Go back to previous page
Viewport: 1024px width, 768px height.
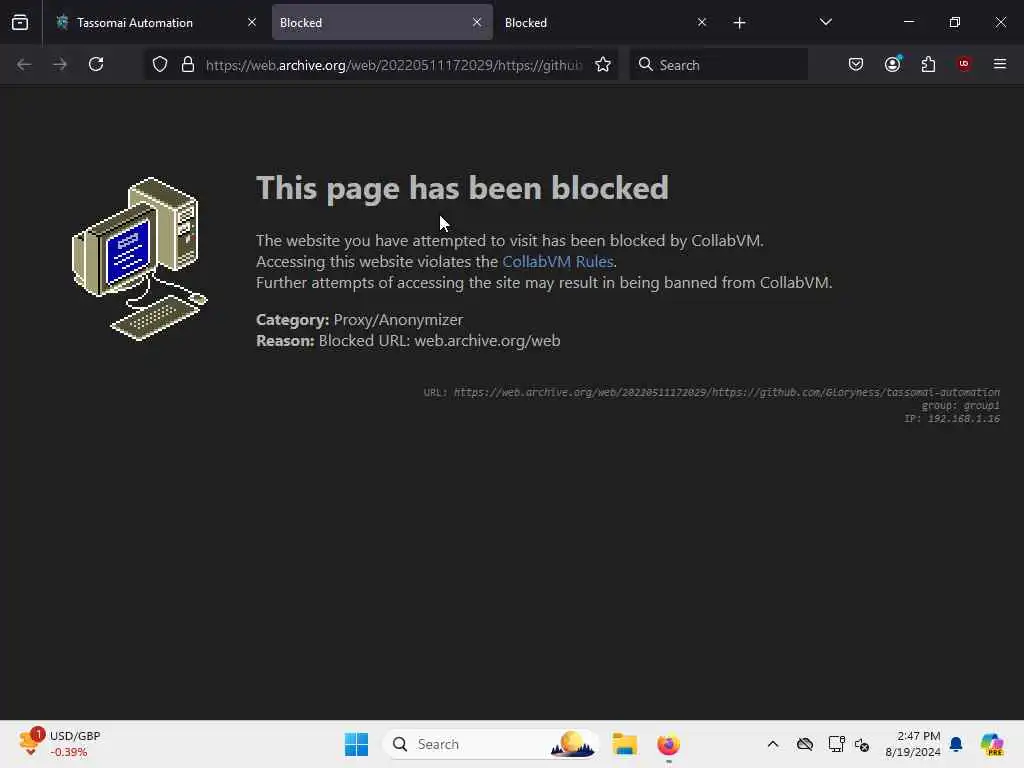click(24, 64)
